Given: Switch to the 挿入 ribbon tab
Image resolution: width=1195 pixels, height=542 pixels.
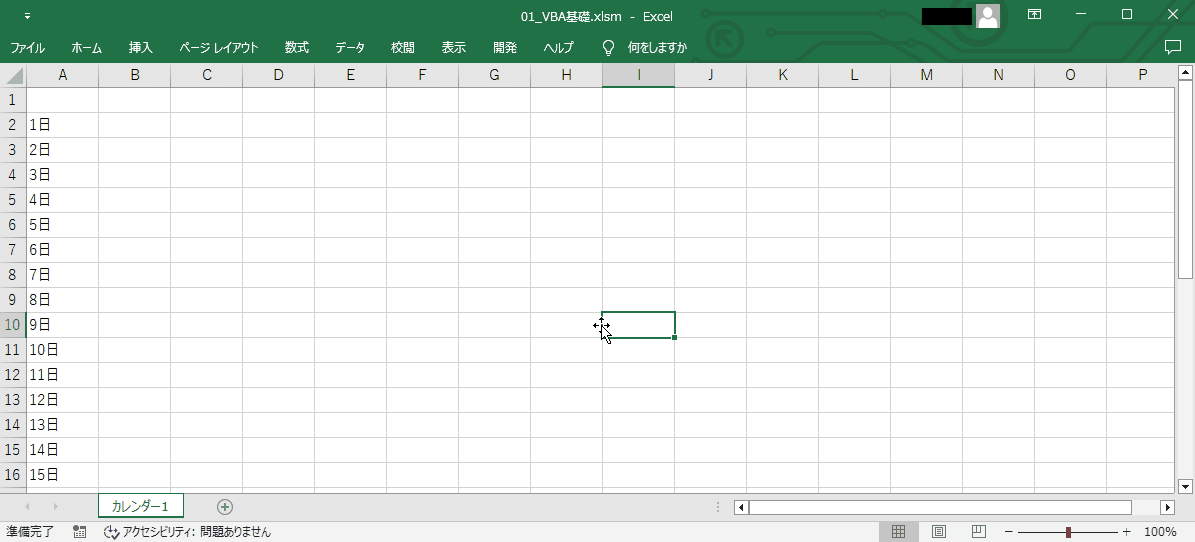Looking at the screenshot, I should pos(141,47).
